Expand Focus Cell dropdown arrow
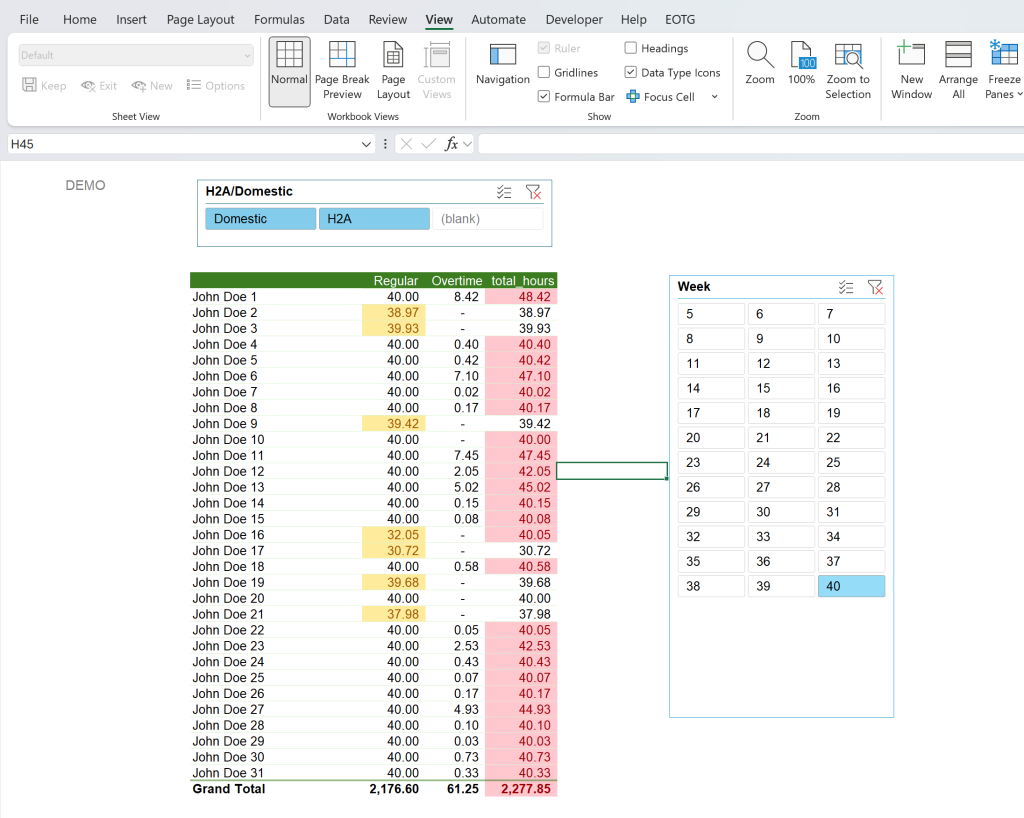Image resolution: width=1024 pixels, height=818 pixels. click(714, 97)
